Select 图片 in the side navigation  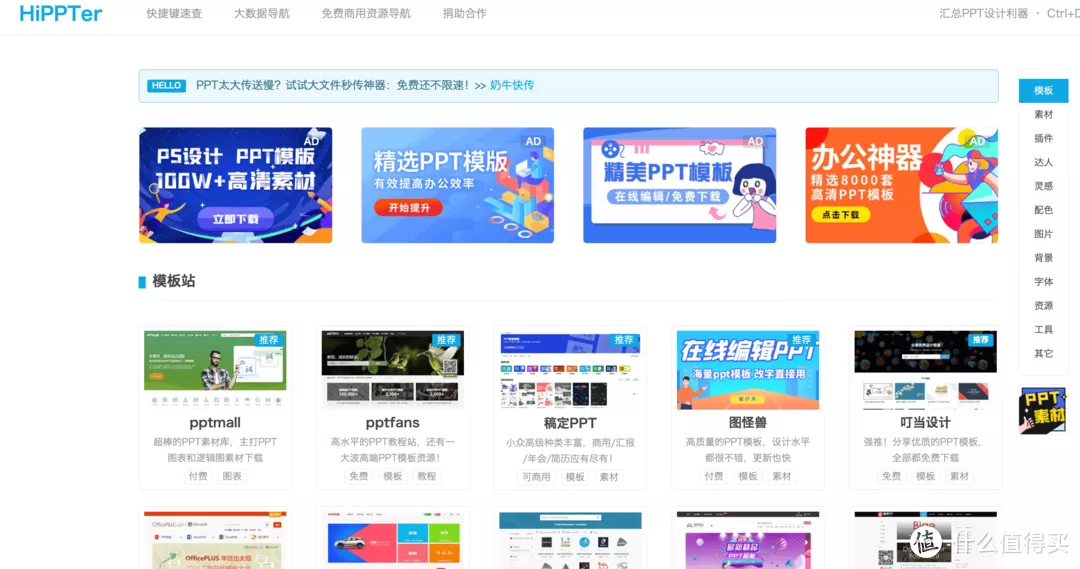coord(1043,234)
